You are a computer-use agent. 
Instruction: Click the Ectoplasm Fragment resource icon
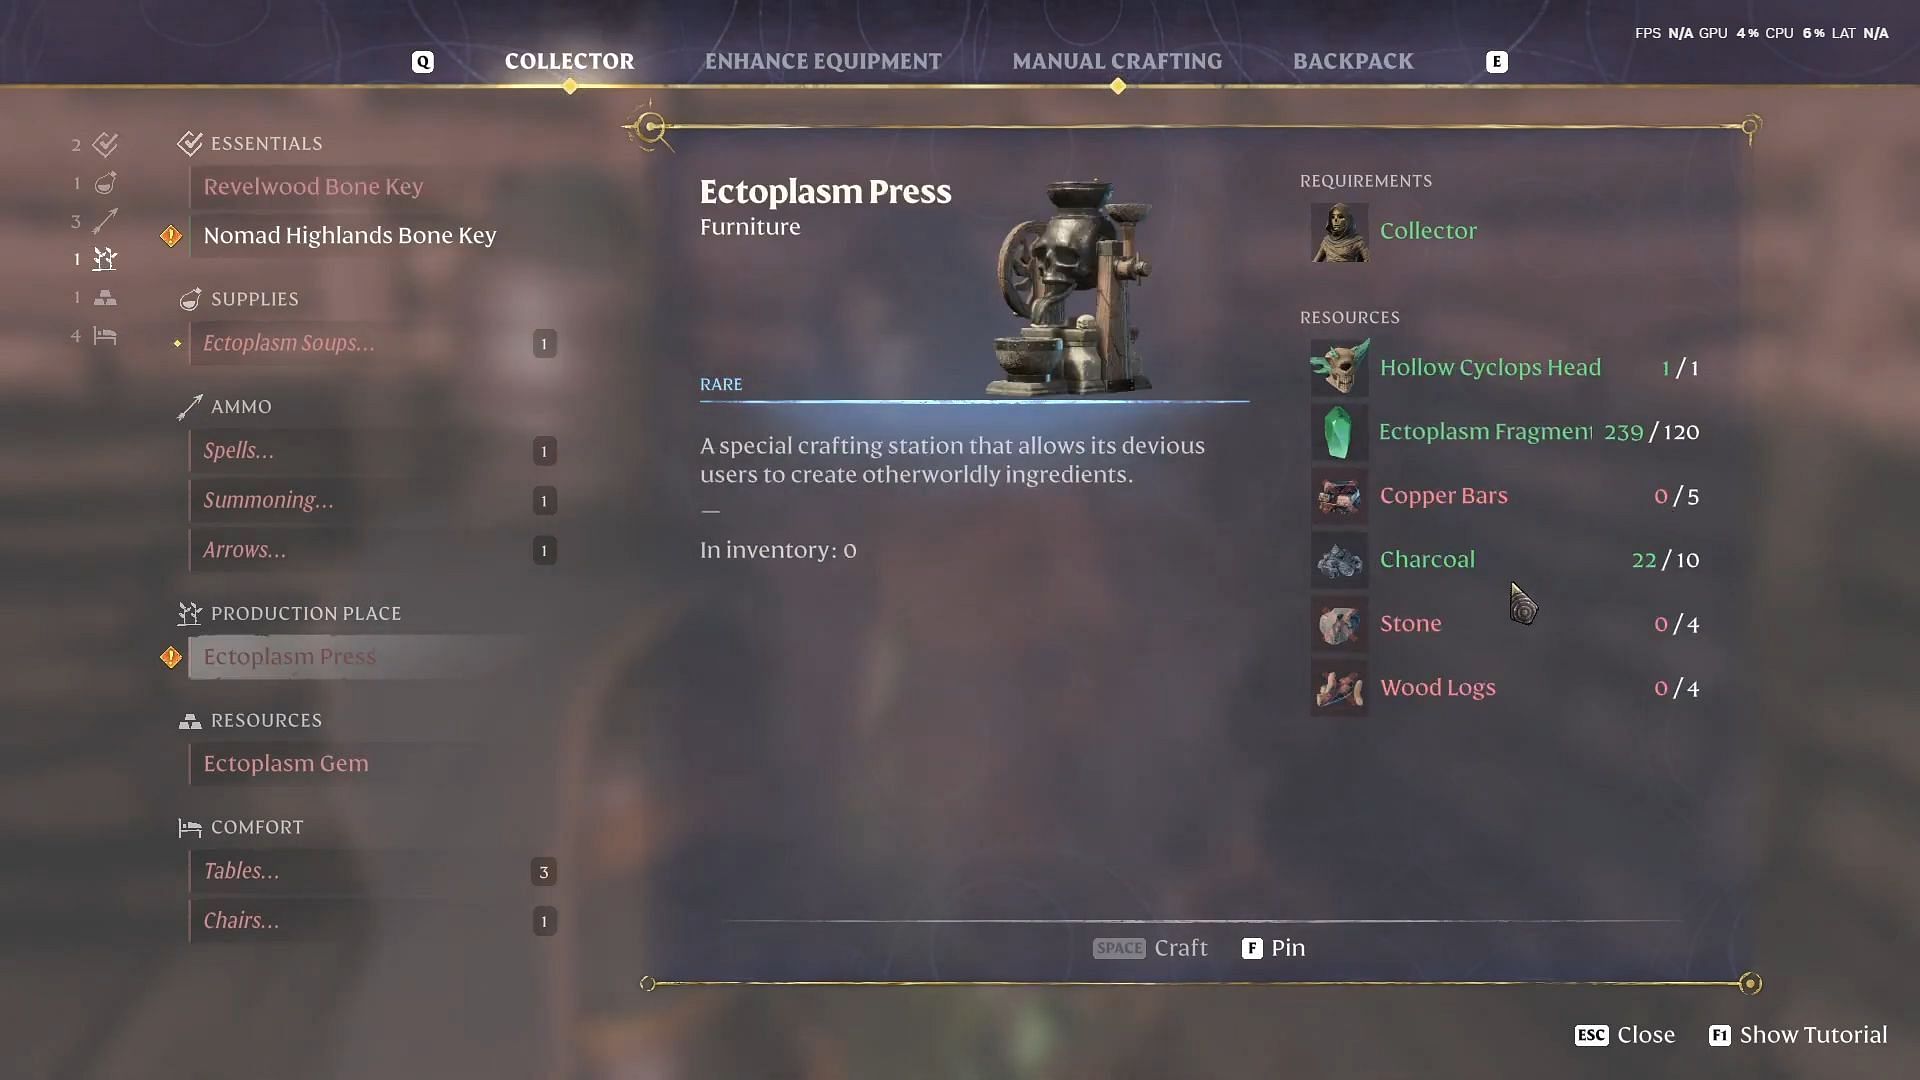(1336, 431)
